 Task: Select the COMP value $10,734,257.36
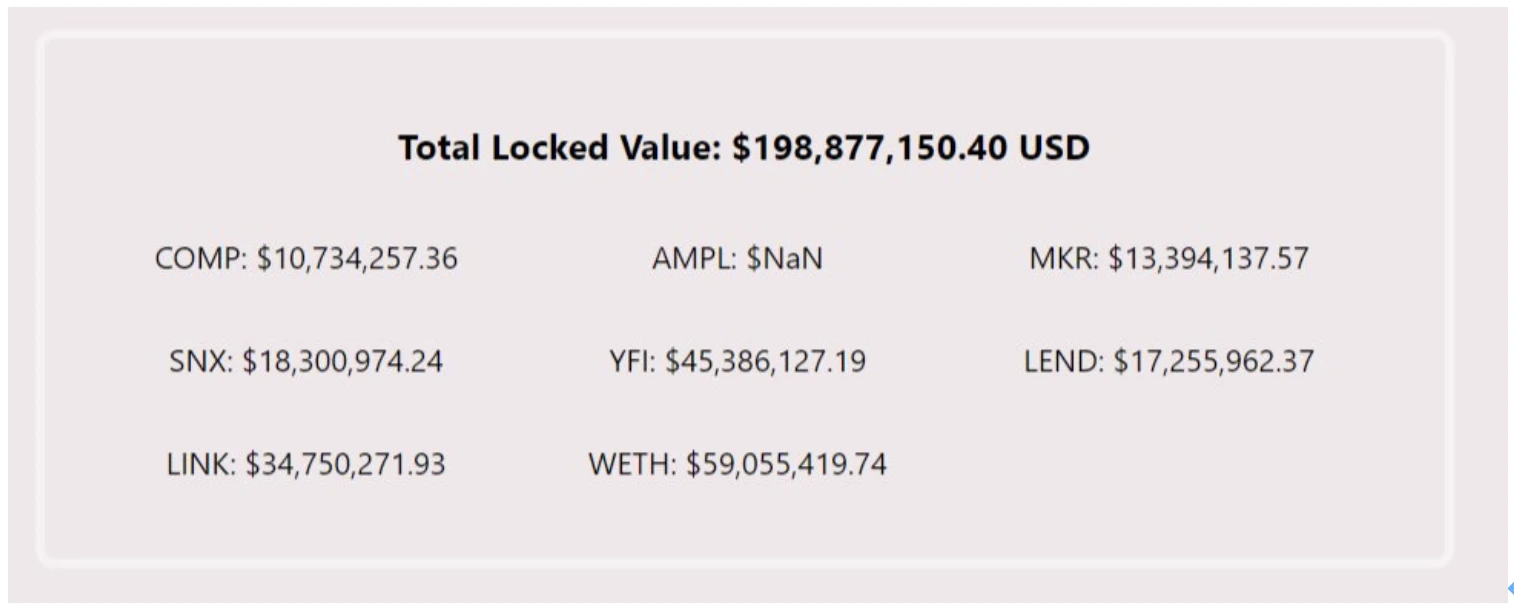point(357,259)
